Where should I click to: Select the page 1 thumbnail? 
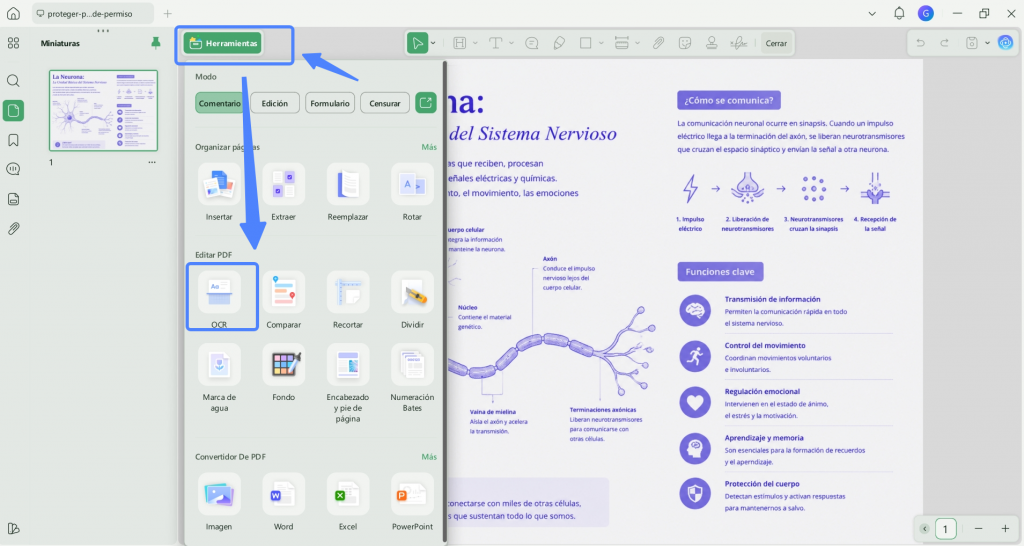coord(103,110)
